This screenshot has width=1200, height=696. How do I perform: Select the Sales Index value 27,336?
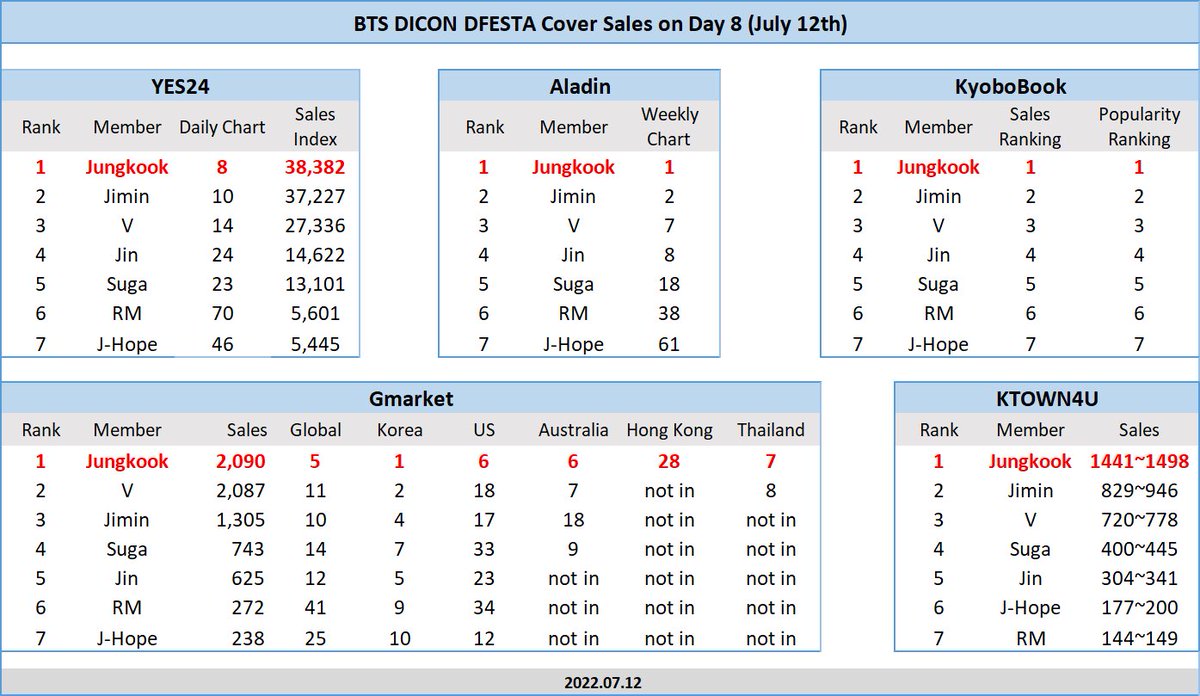pyautogui.click(x=314, y=226)
